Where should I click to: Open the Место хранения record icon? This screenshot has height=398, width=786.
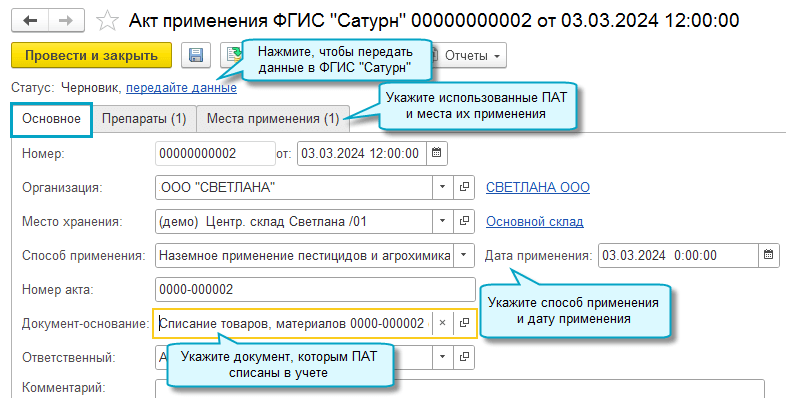[464, 221]
